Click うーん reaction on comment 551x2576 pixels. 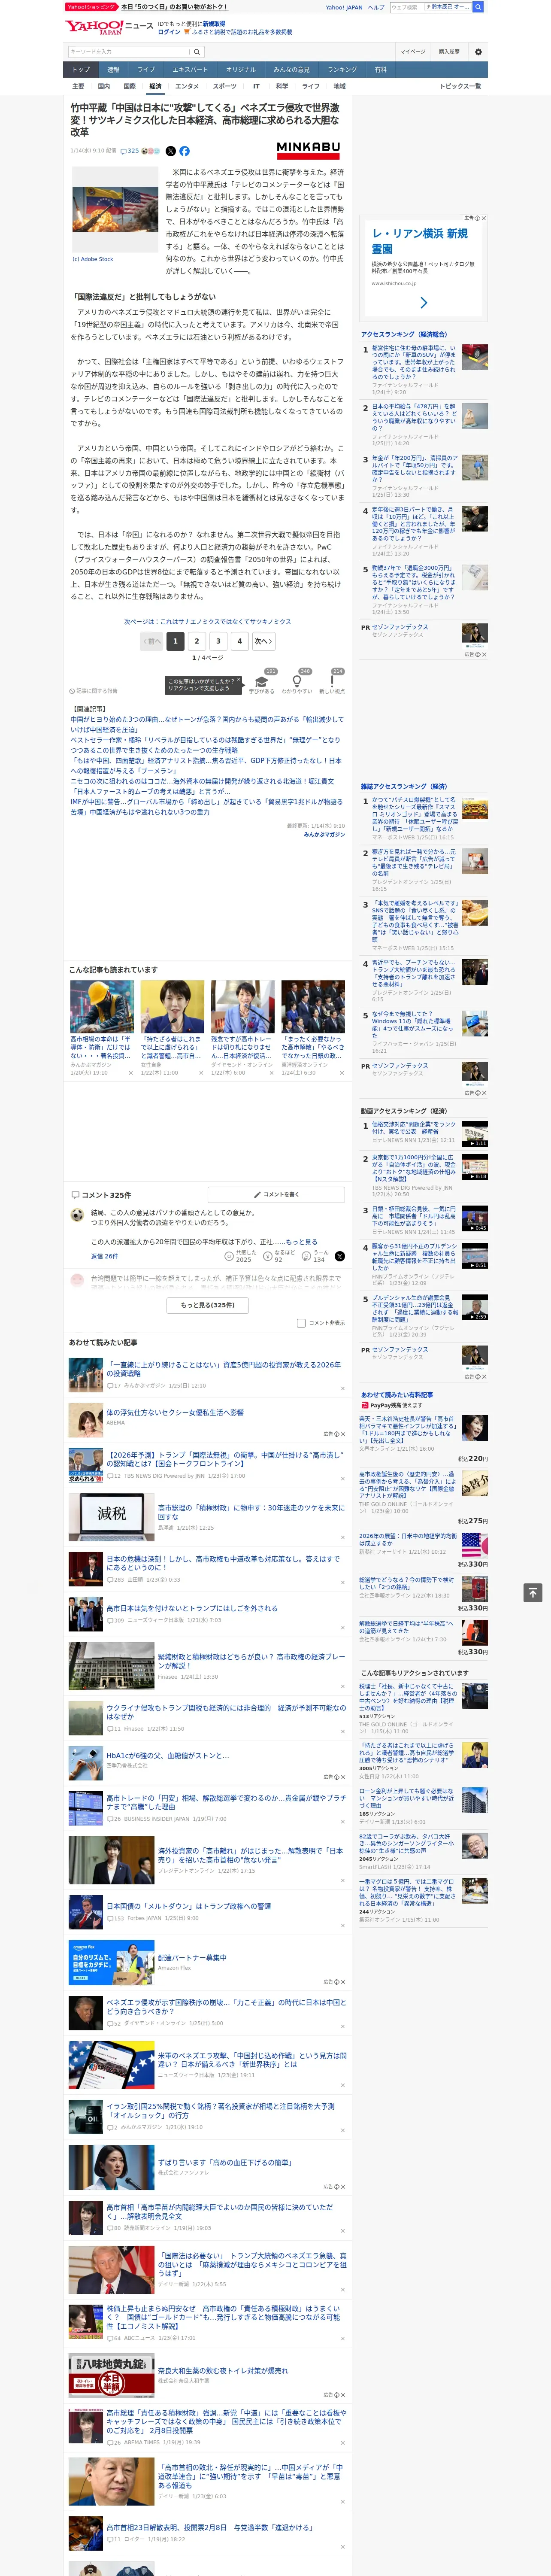316,1255
